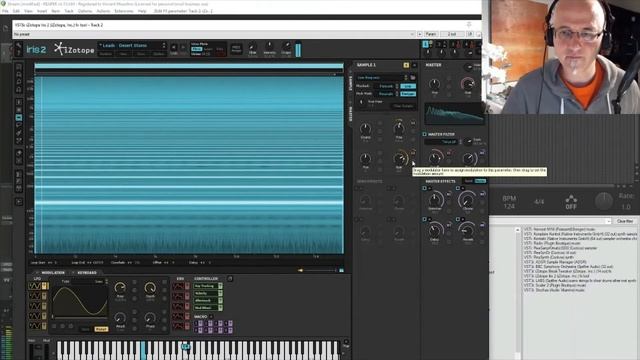Click the iZotope logo
The width and height of the screenshot is (640, 360).
point(74,49)
